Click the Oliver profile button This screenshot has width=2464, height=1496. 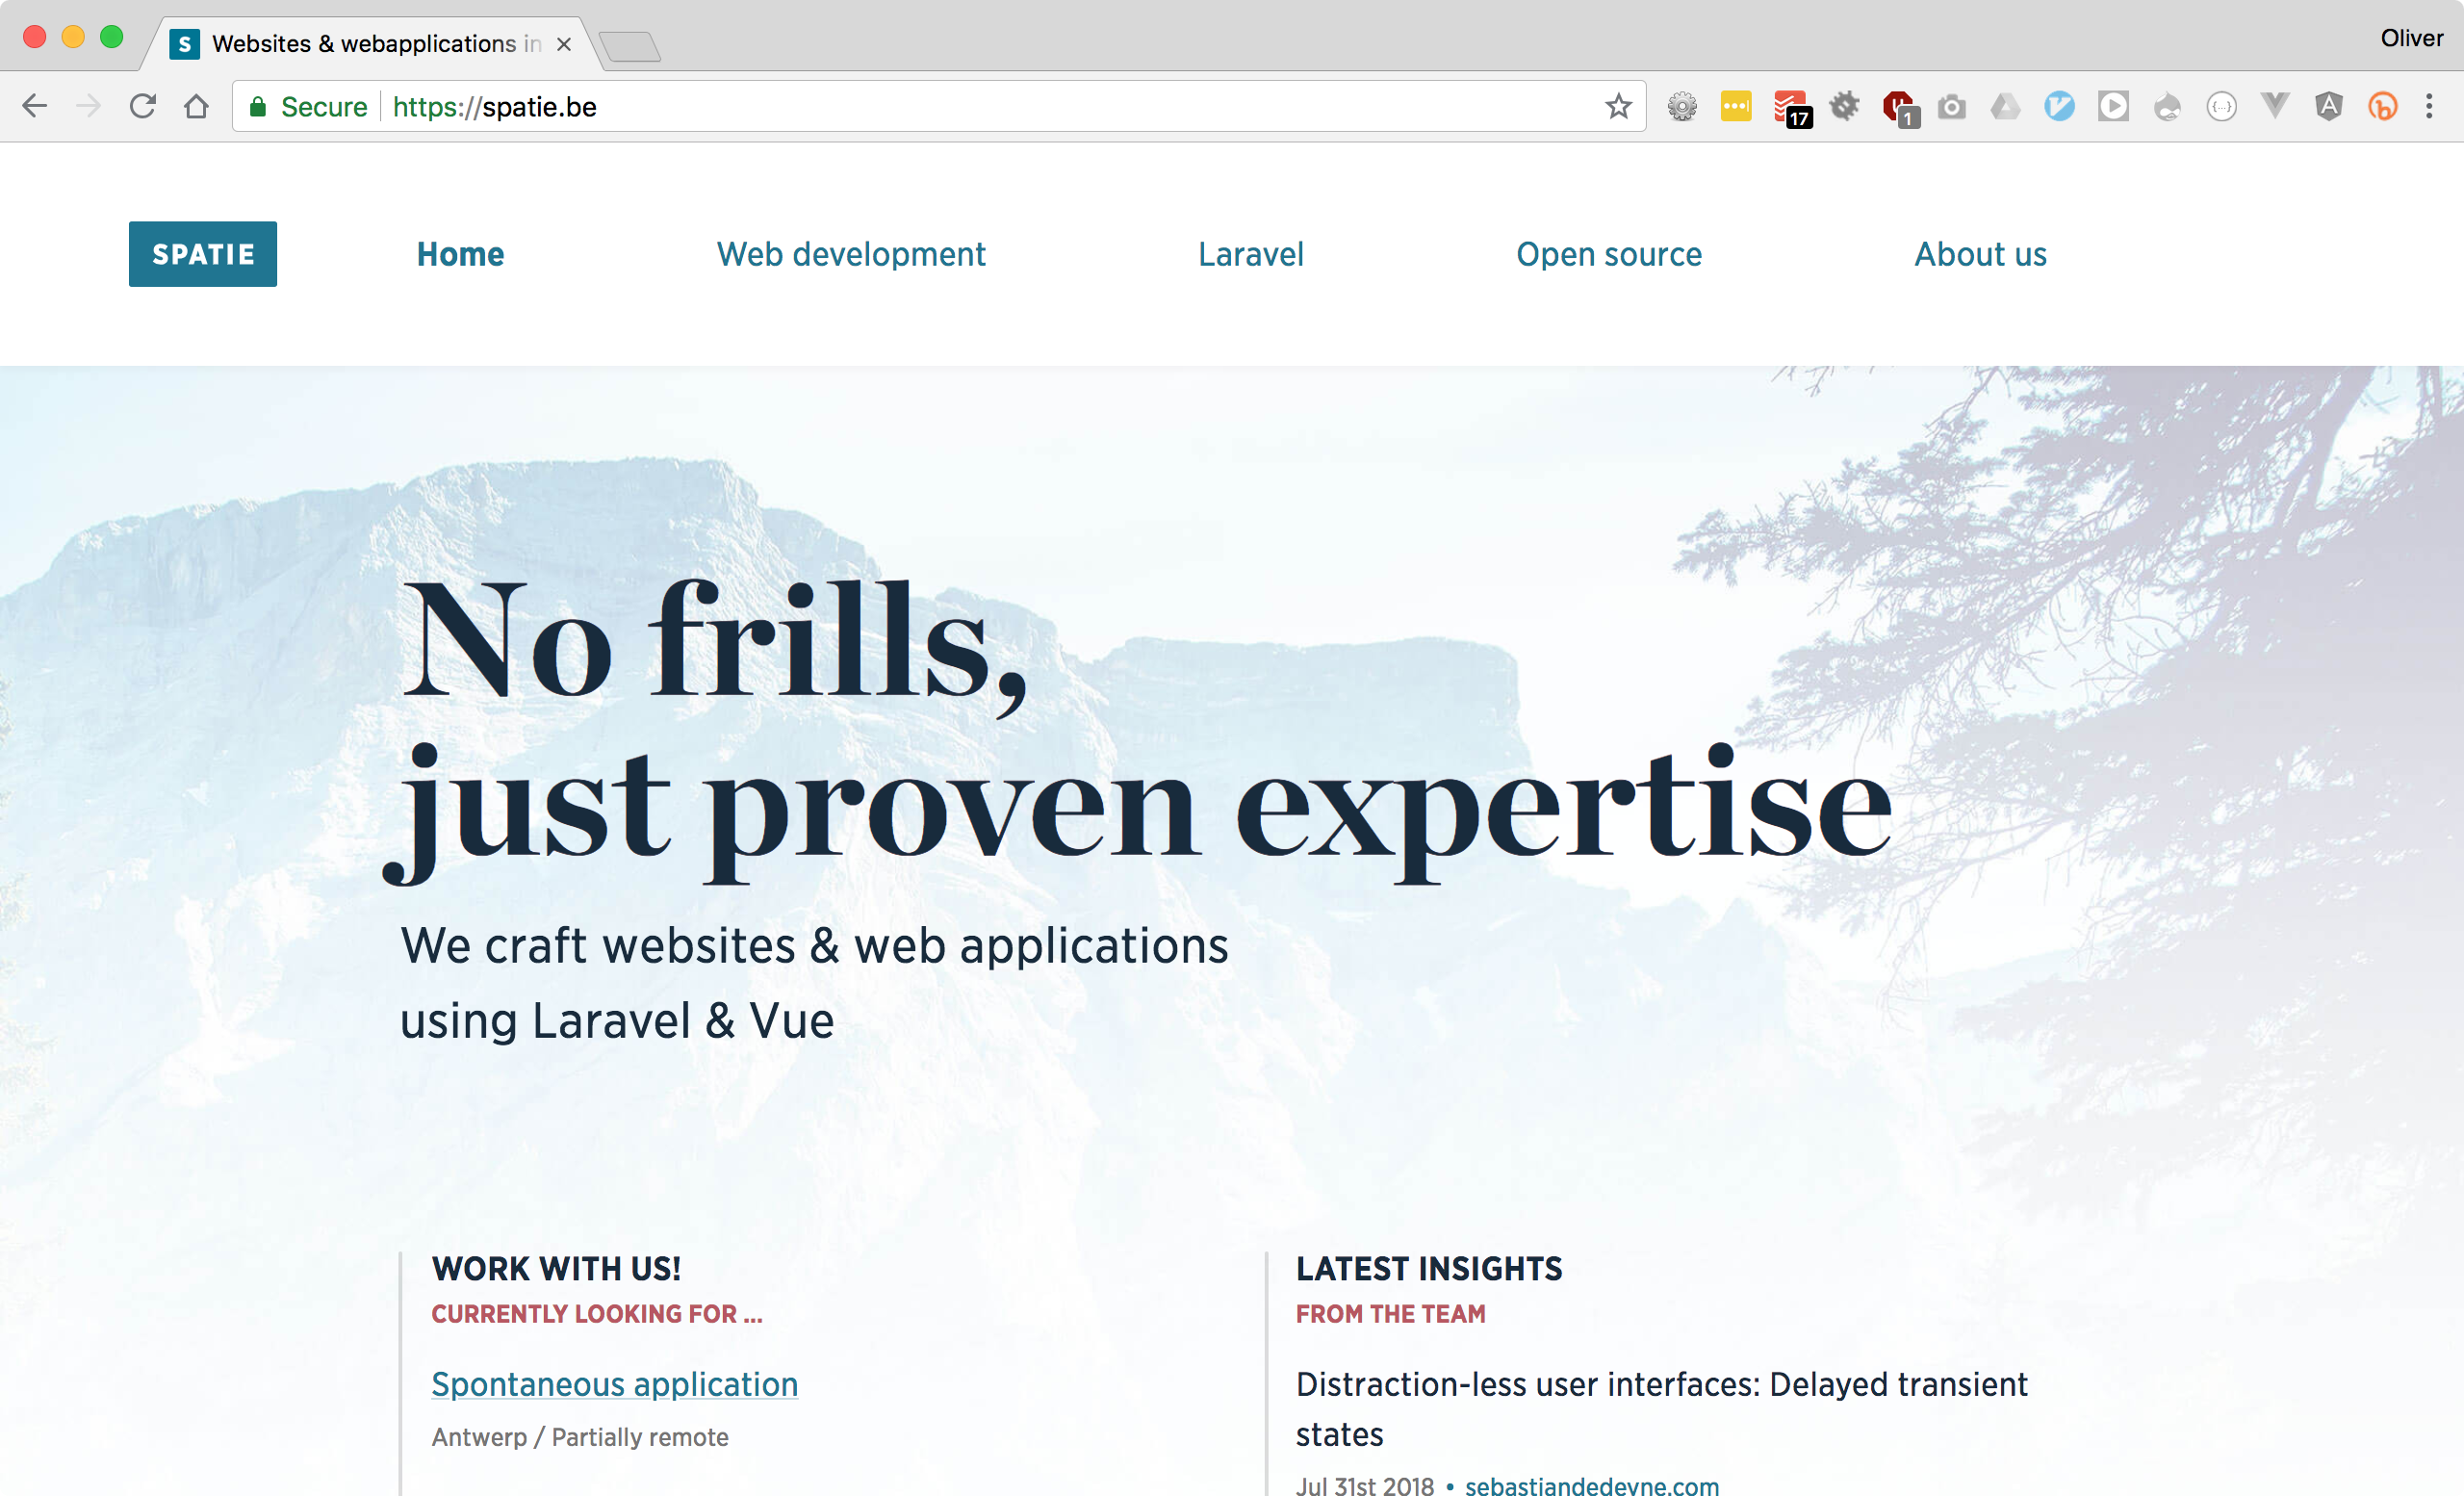pyautogui.click(x=2411, y=38)
